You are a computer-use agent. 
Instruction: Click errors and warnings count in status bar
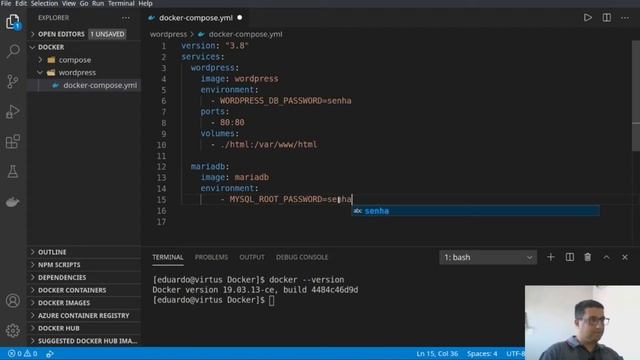point(22,353)
